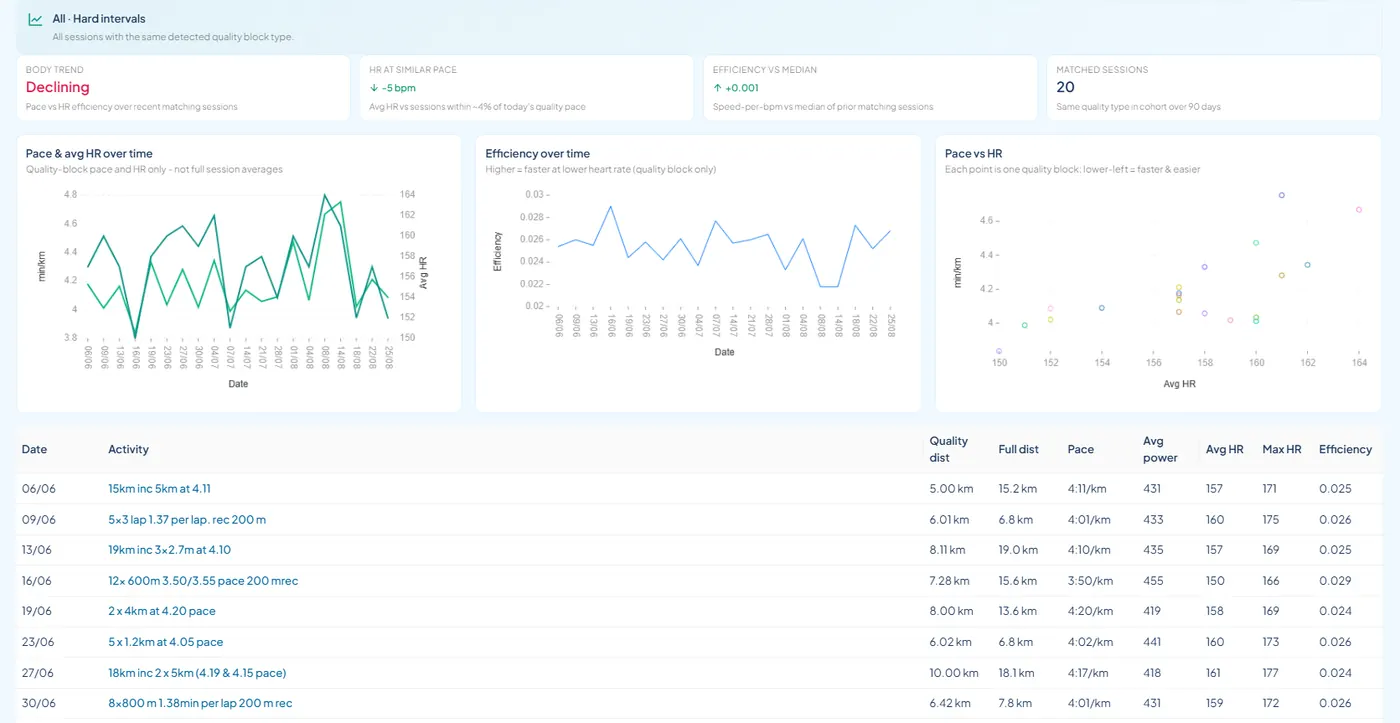
Task: Click the 'Efficiency over time' chart title
Action: pos(538,154)
